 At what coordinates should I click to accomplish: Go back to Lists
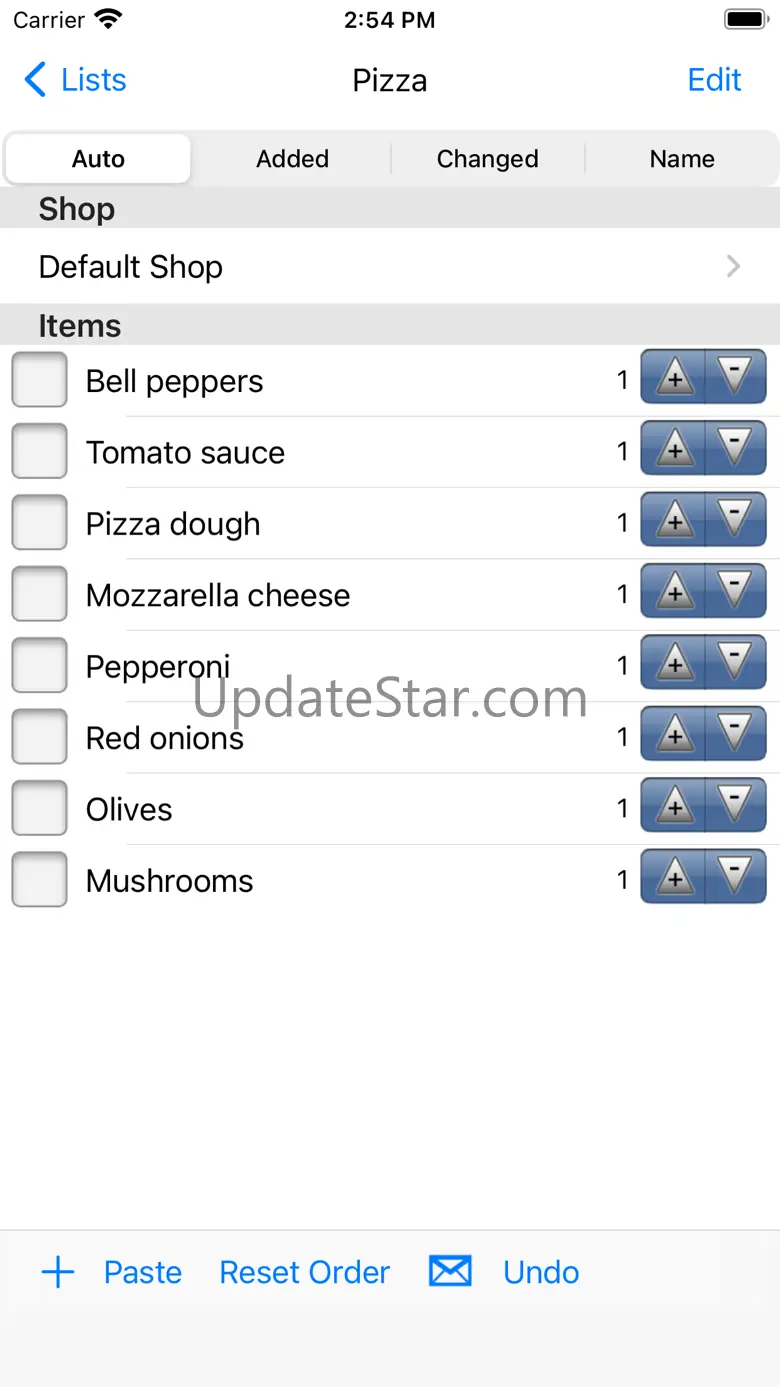click(76, 80)
